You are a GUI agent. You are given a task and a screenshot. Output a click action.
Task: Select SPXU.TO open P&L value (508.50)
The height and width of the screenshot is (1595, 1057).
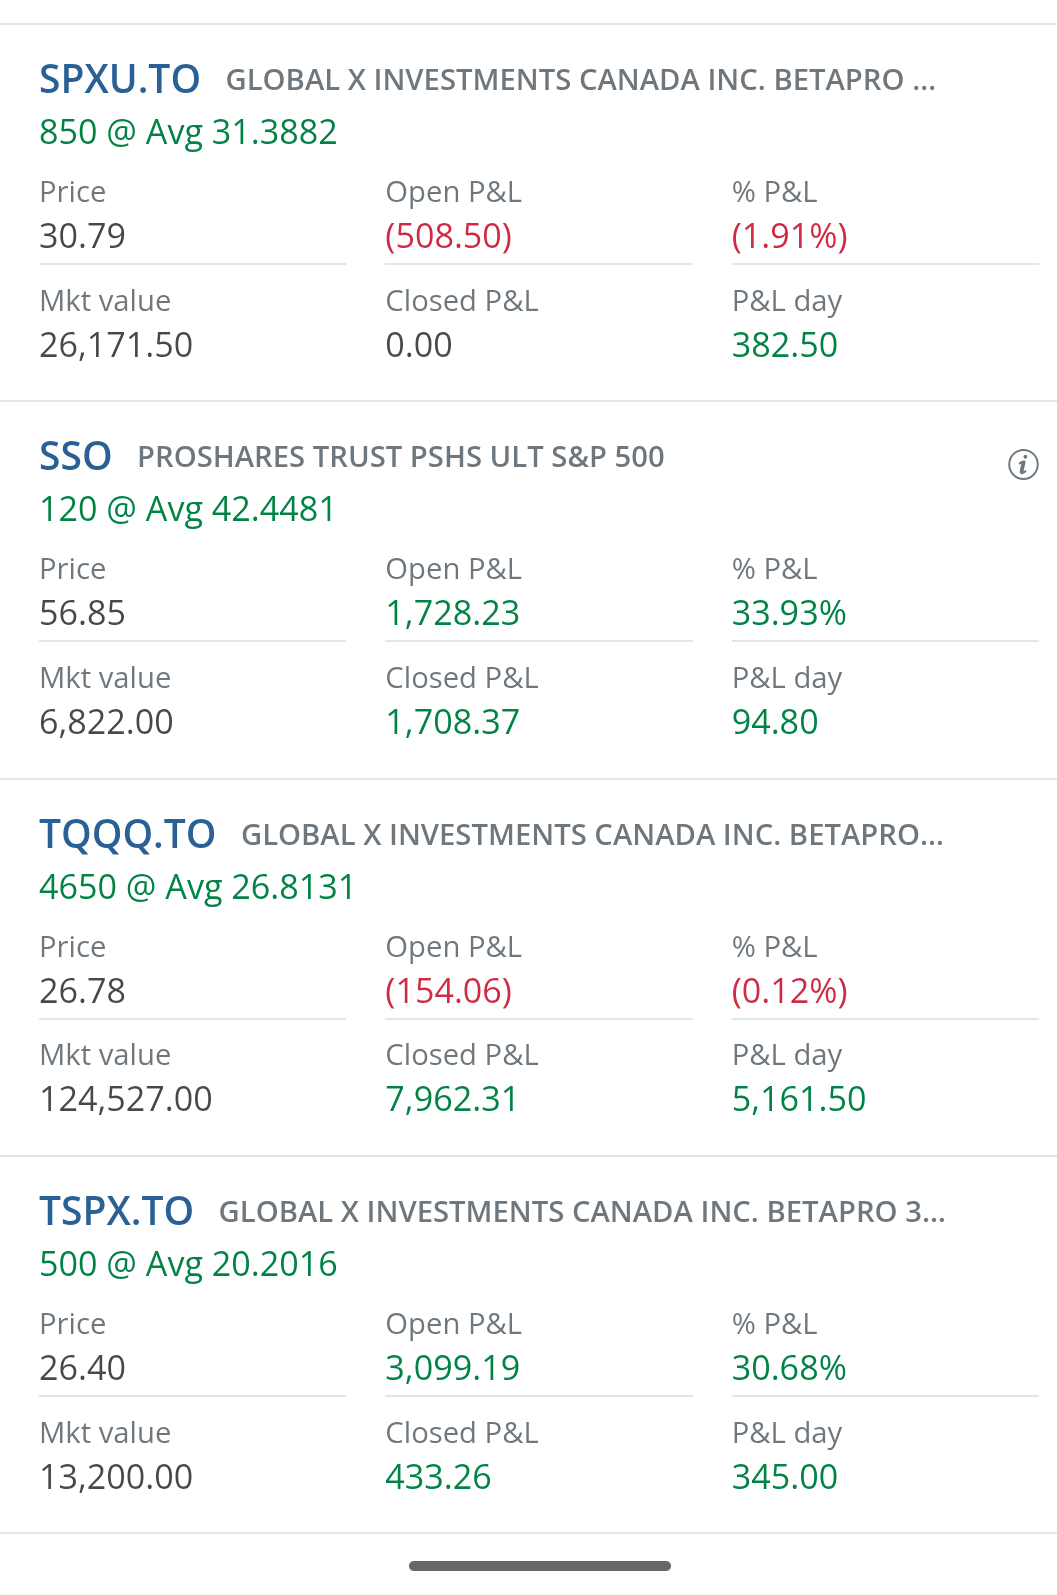pyautogui.click(x=449, y=236)
